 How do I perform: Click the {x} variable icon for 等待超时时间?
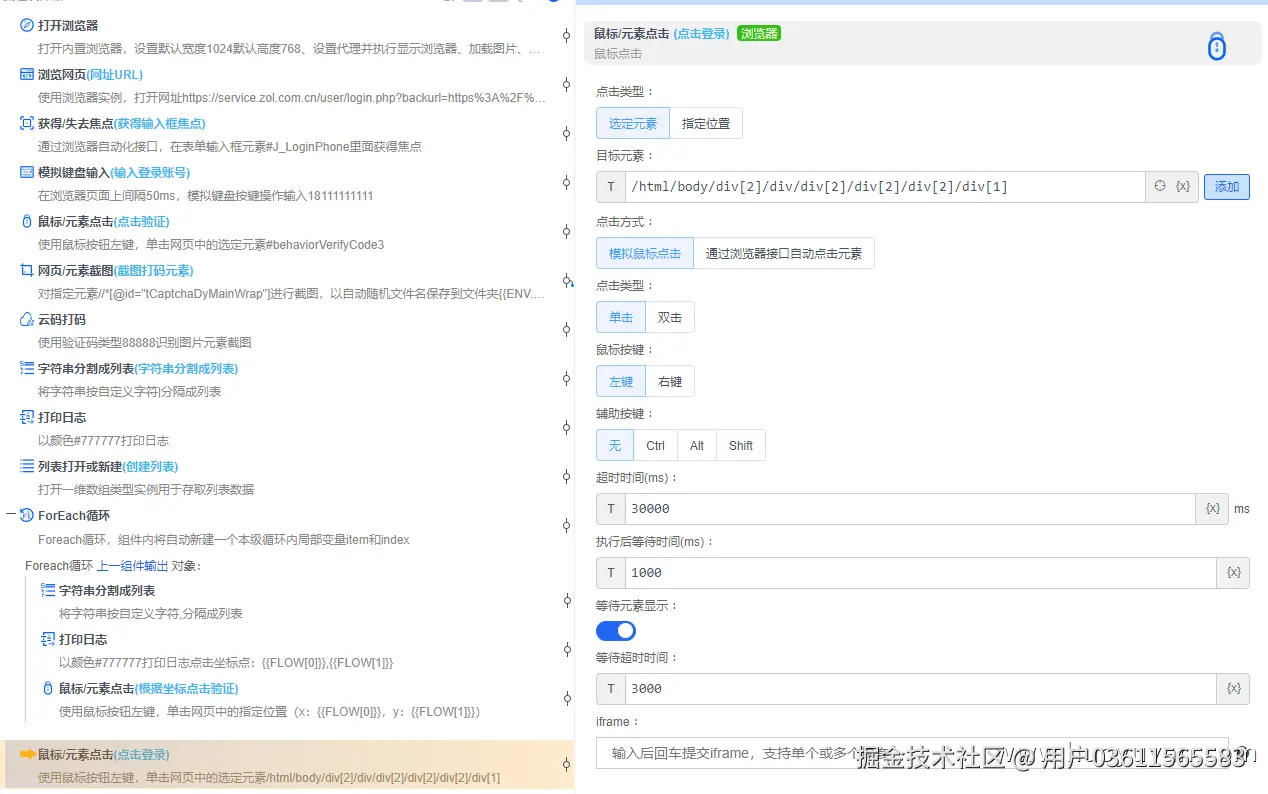(x=1233, y=688)
